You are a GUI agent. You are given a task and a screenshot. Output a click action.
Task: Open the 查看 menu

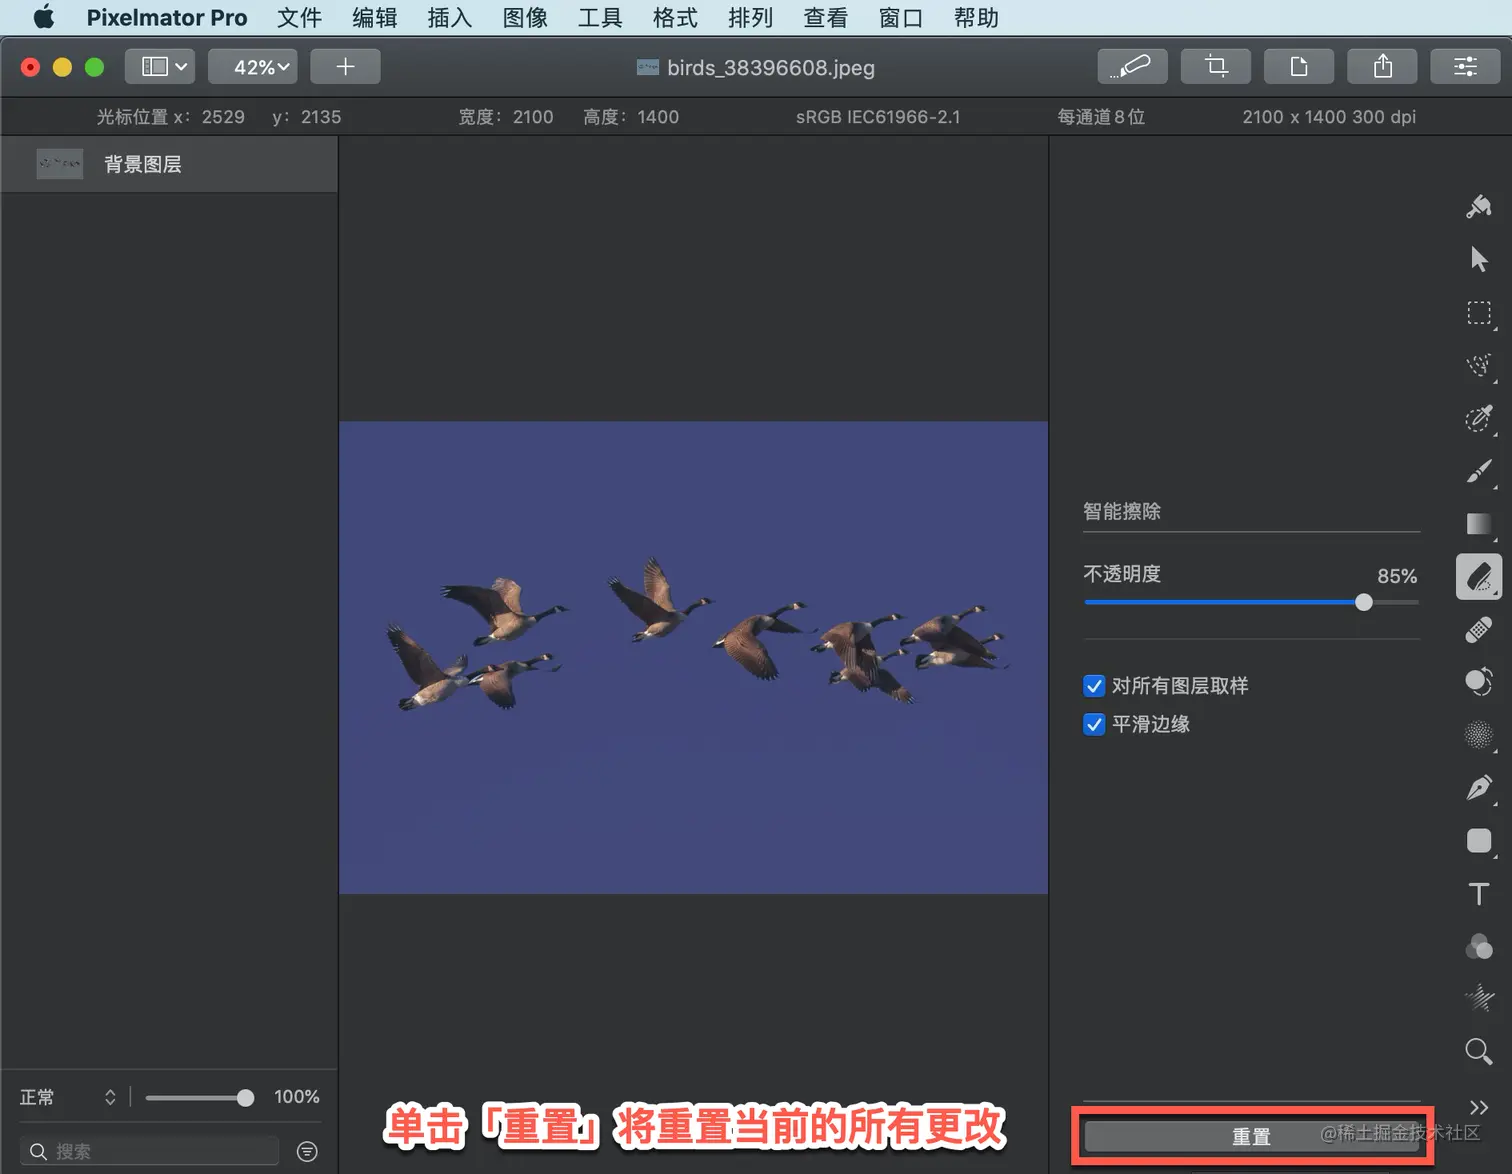[x=826, y=18]
